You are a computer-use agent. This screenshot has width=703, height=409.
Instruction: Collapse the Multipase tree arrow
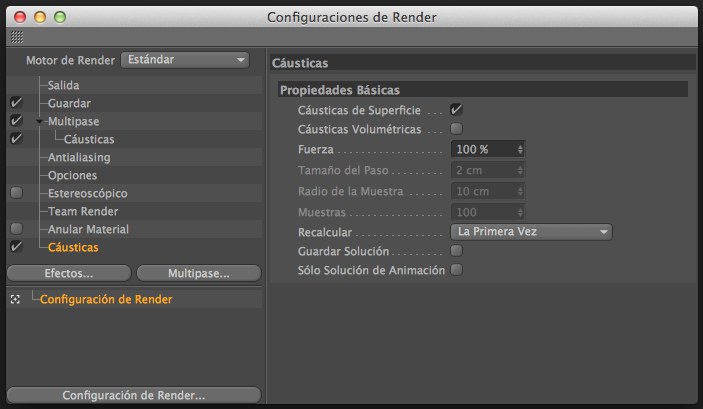coord(38,121)
